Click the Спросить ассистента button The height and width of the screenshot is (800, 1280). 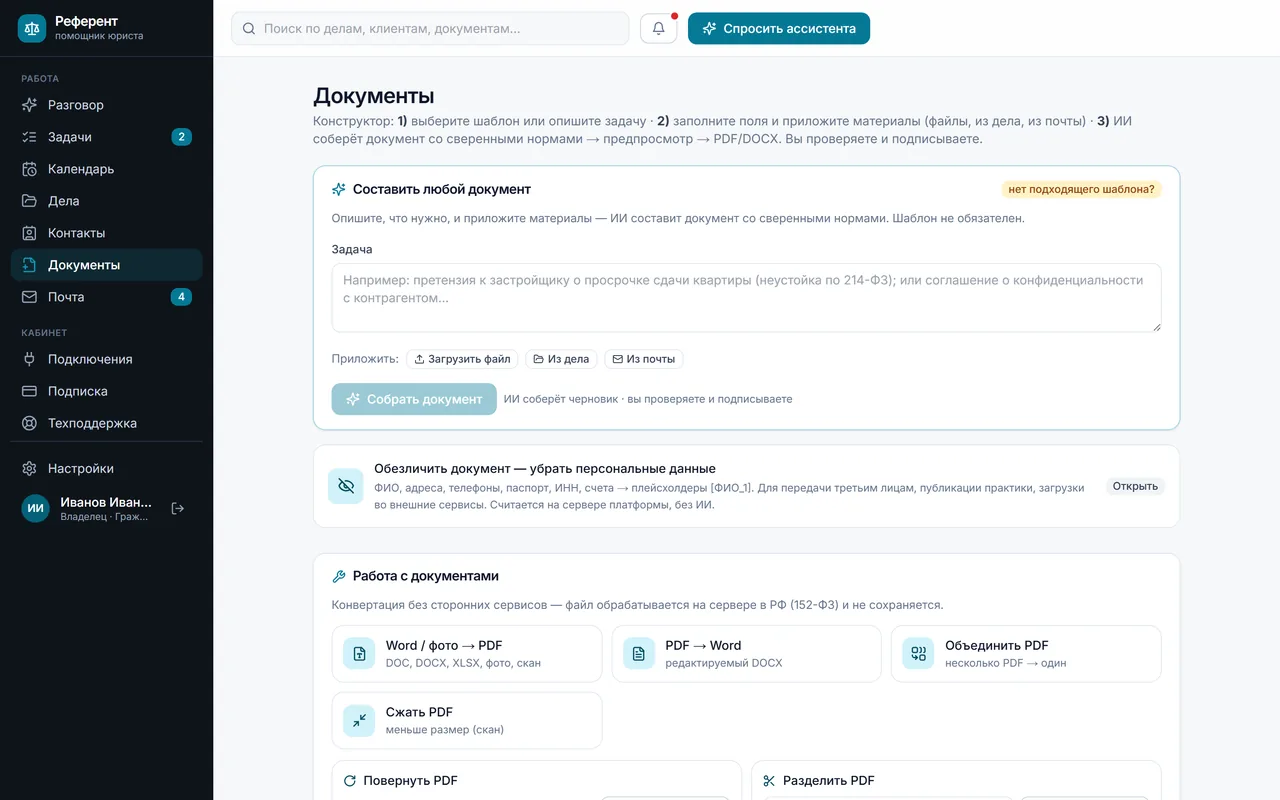point(779,28)
